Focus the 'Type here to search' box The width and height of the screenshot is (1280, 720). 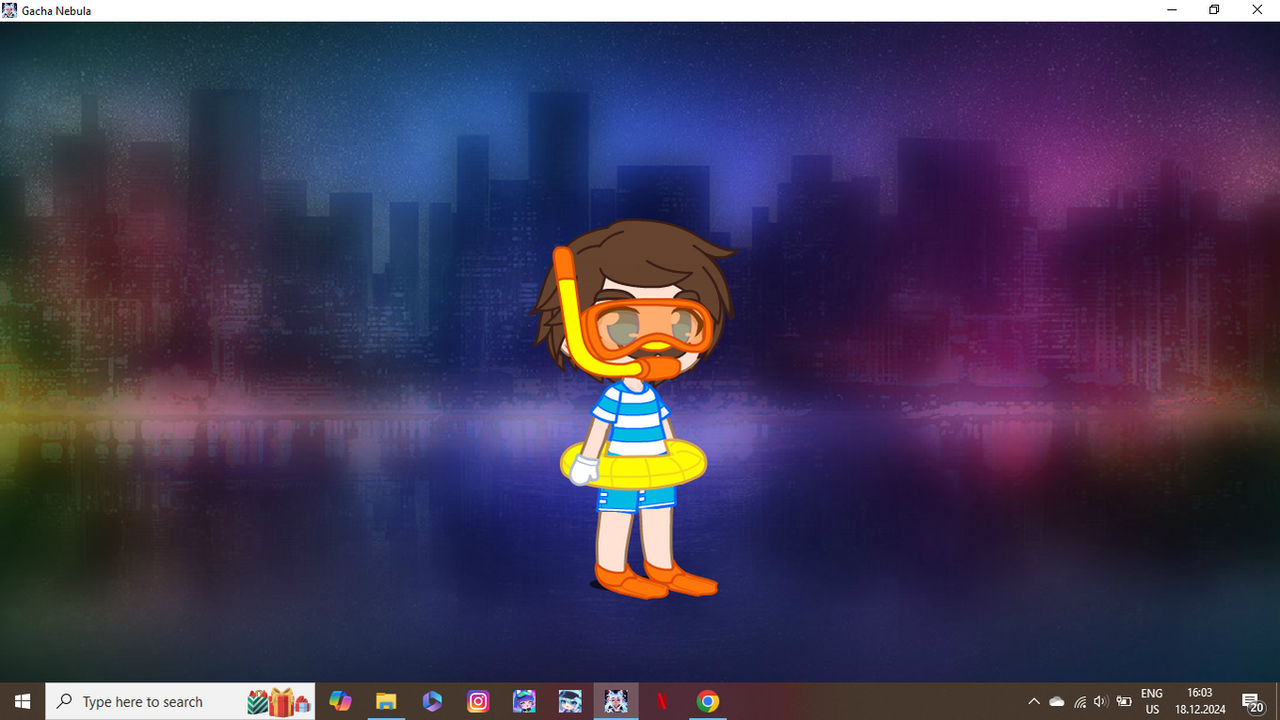180,701
